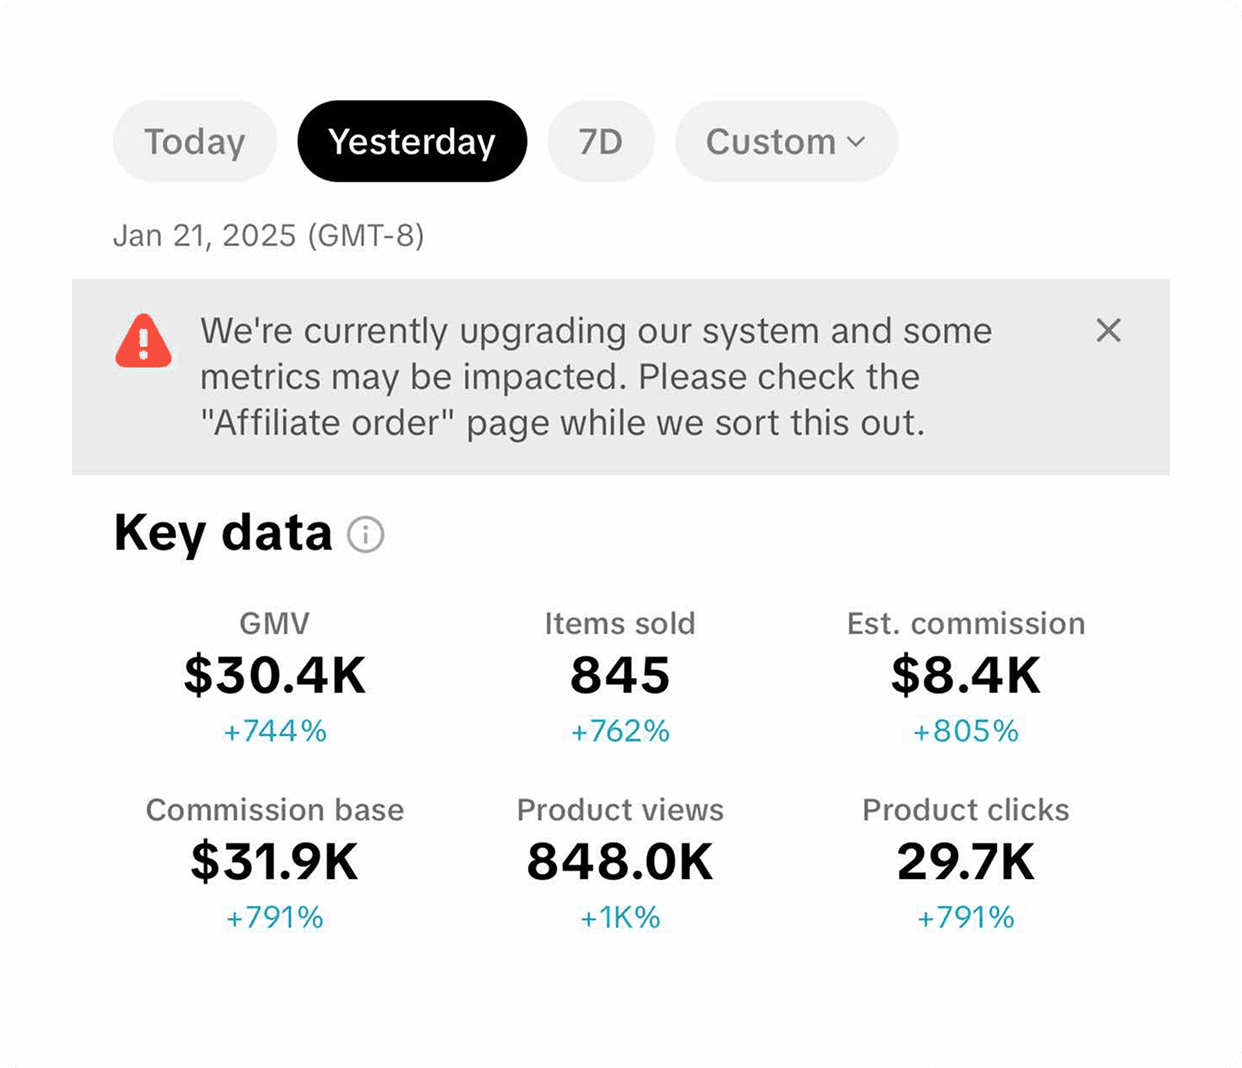View Est. commission $8.4K details

966,675
